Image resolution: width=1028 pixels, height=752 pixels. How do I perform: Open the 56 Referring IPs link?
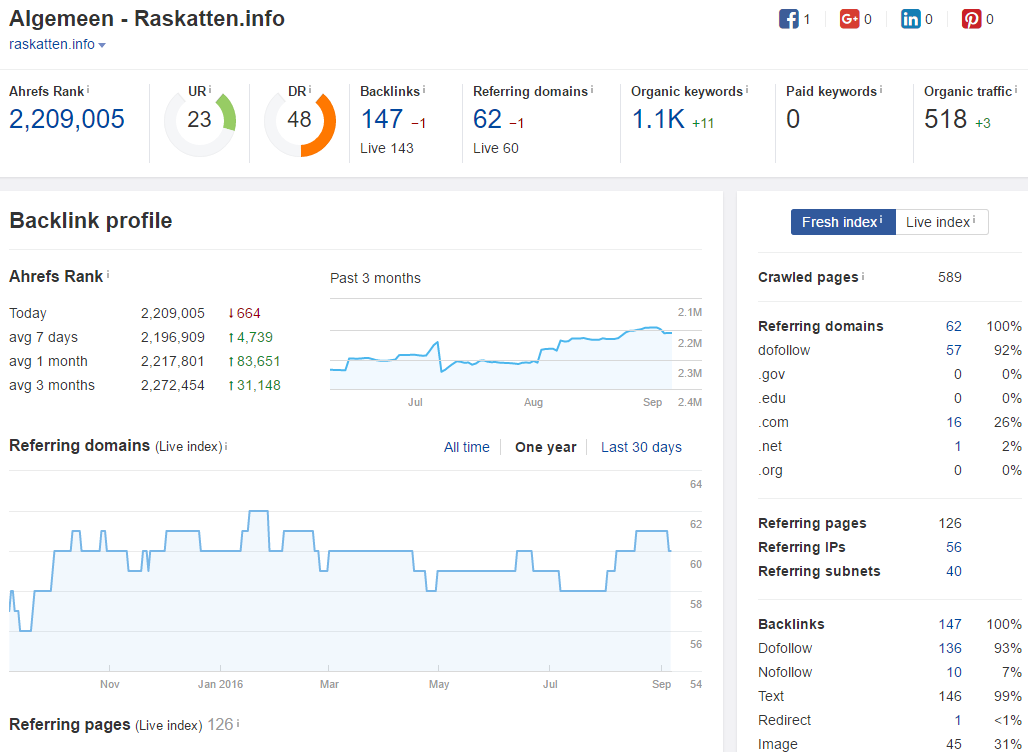pos(954,547)
